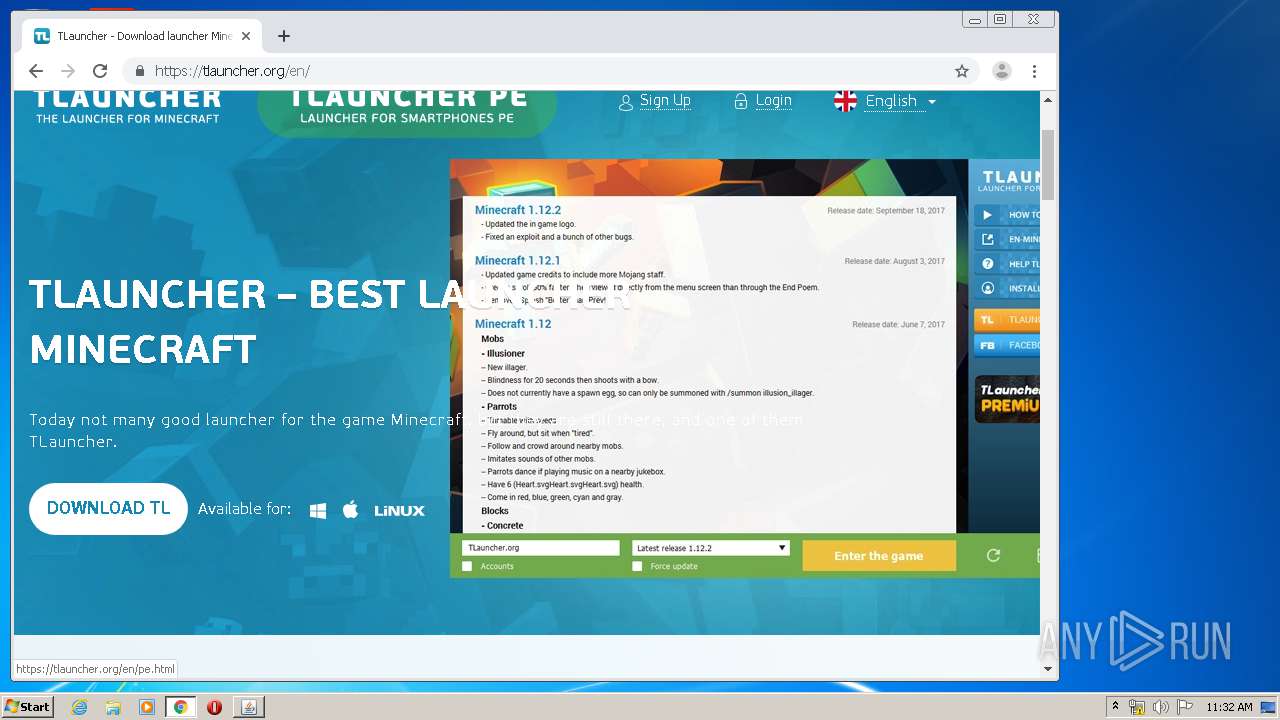Close the TLauncher browser tab
The width and height of the screenshot is (1280, 720).
point(246,36)
